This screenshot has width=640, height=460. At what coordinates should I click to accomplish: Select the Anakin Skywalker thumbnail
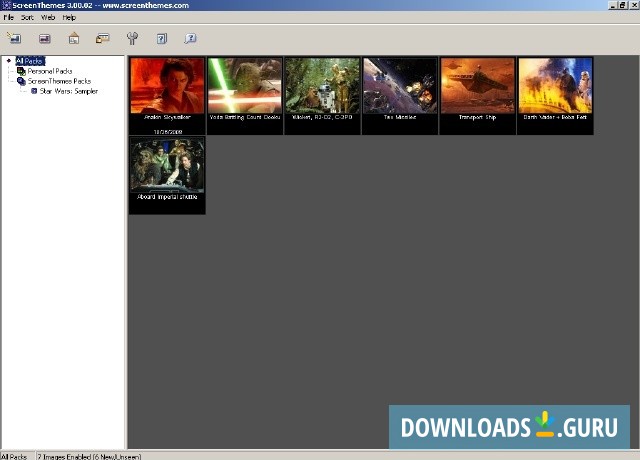(x=167, y=96)
